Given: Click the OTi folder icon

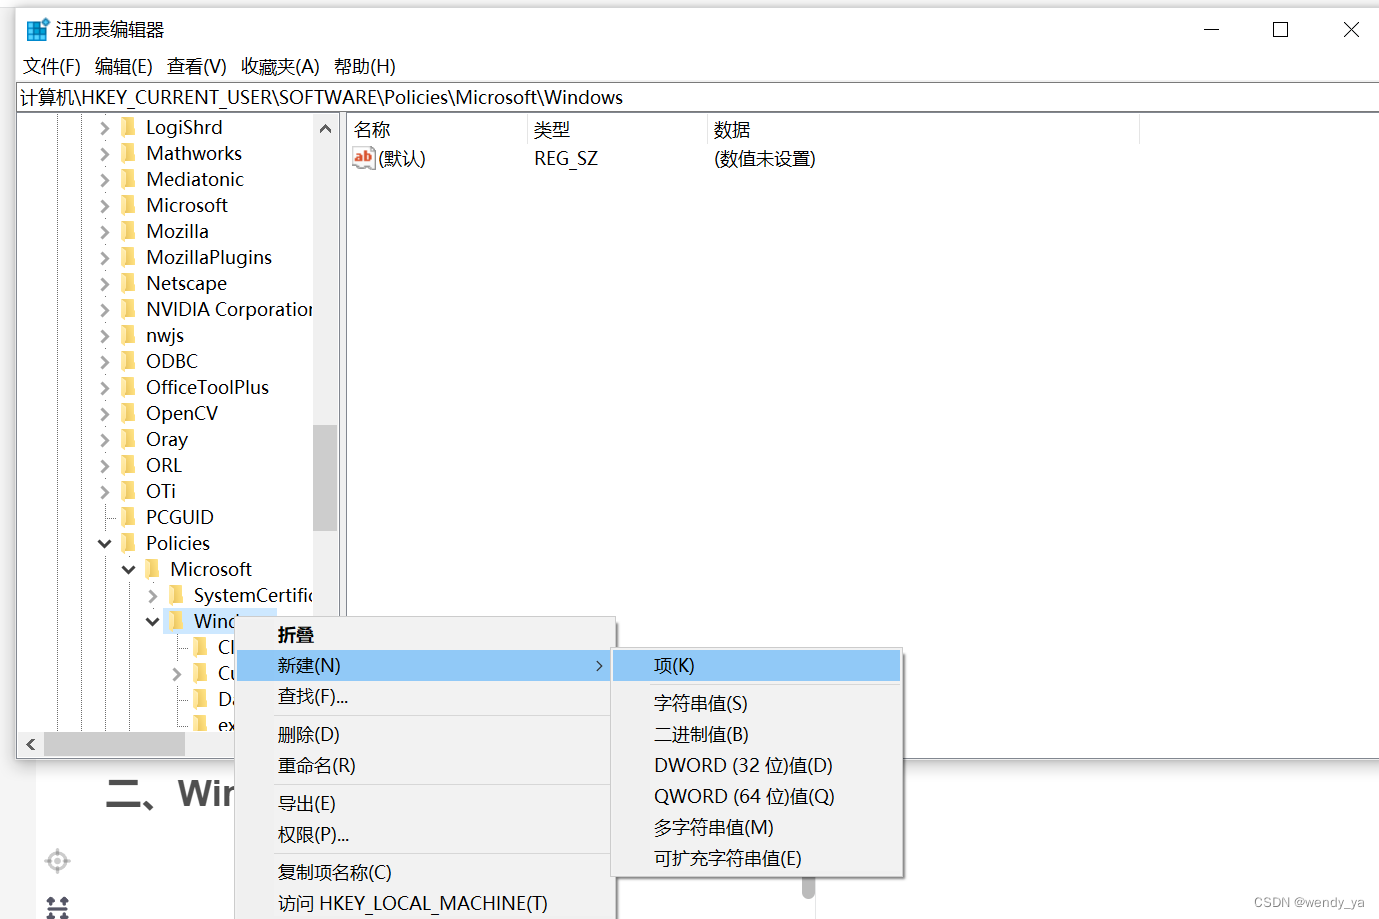Looking at the screenshot, I should click(128, 491).
